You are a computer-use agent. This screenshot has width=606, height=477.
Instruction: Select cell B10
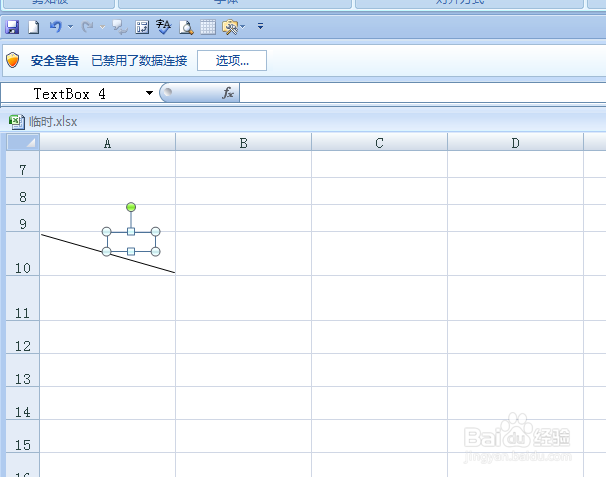[243, 254]
